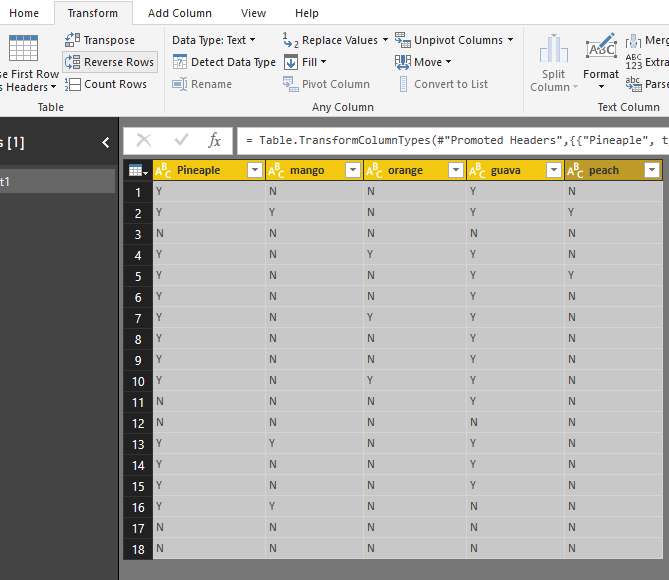The image size is (669, 580).
Task: Click the Parse abc icon
Action: (634, 84)
